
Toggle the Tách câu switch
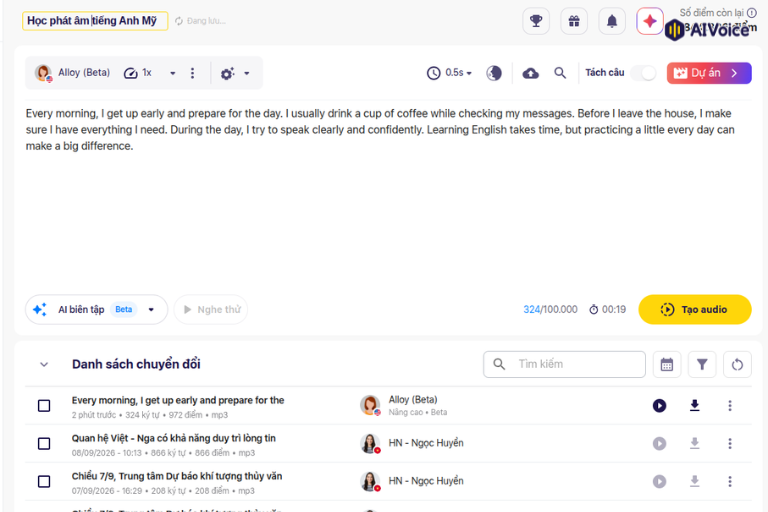[x=644, y=73]
